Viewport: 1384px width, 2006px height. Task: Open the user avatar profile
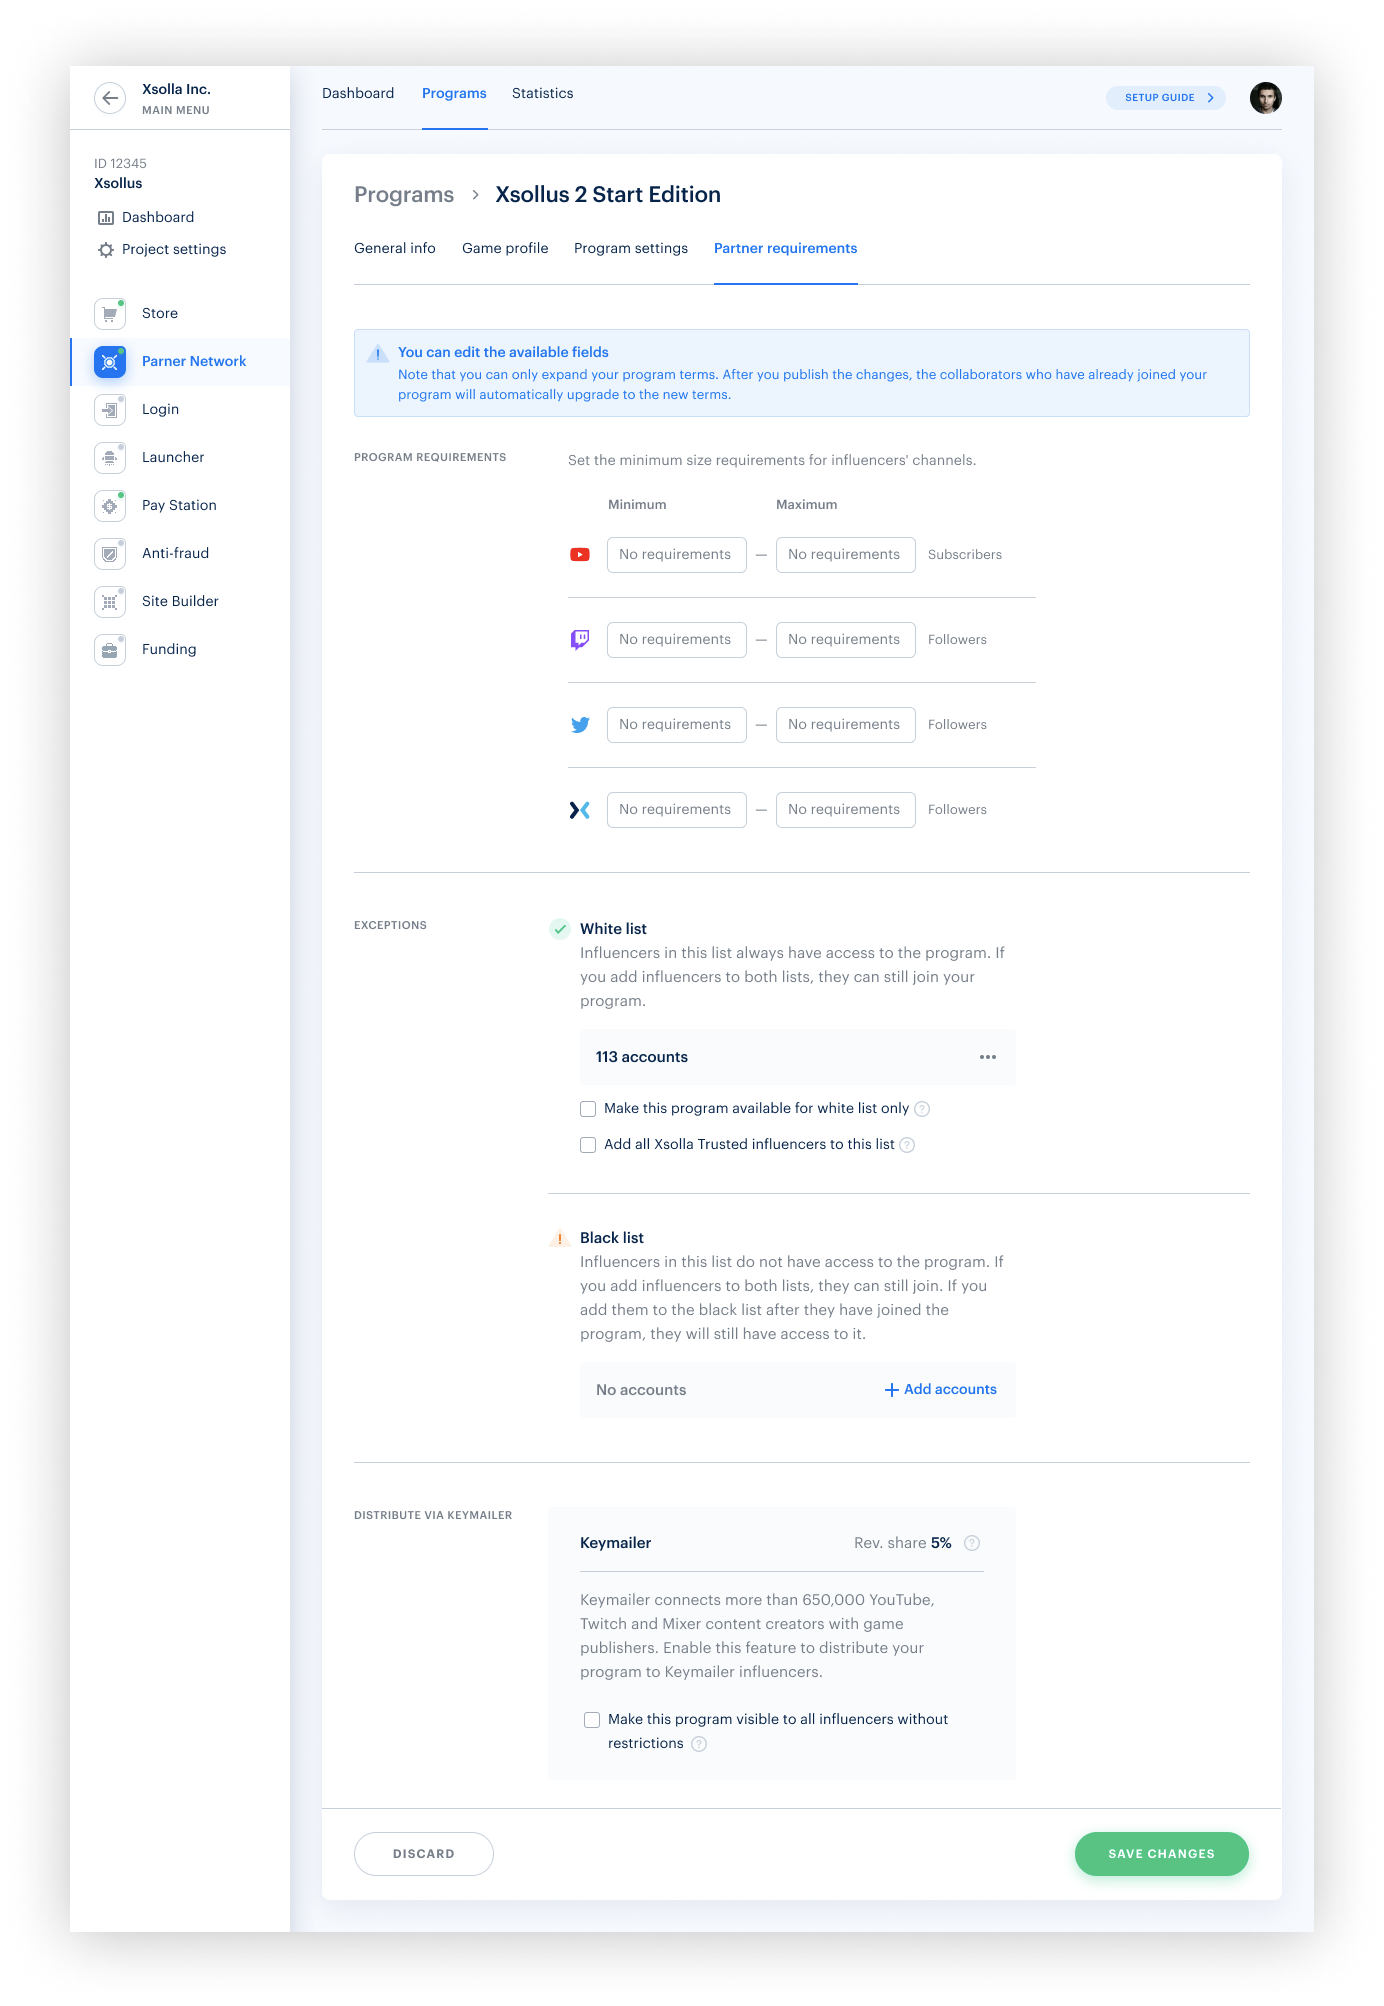tap(1266, 98)
